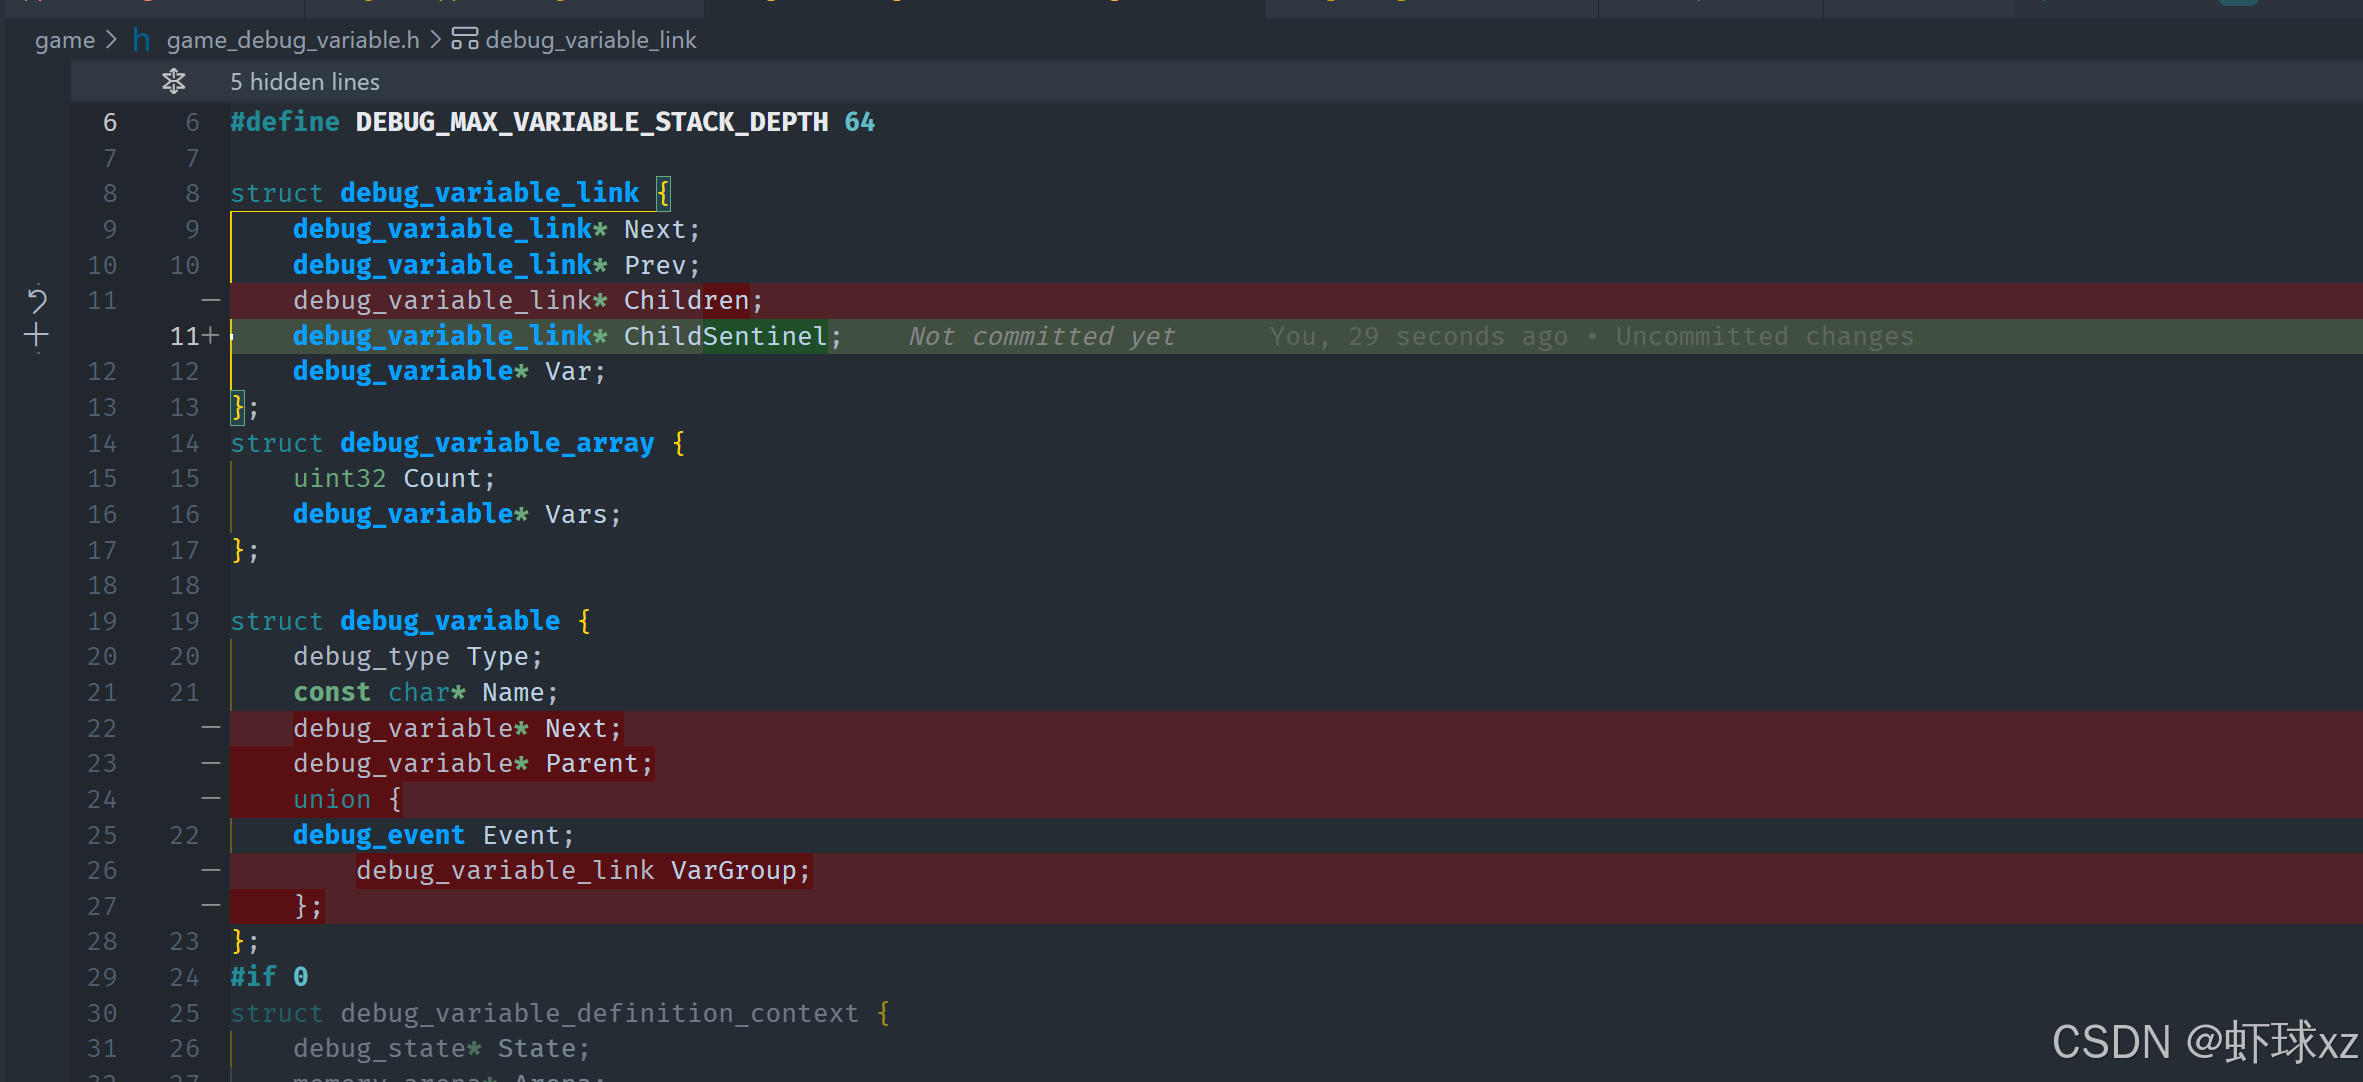This screenshot has height=1082, width=2363.
Task: Click original line number 22 in gutter
Action: pos(102,728)
